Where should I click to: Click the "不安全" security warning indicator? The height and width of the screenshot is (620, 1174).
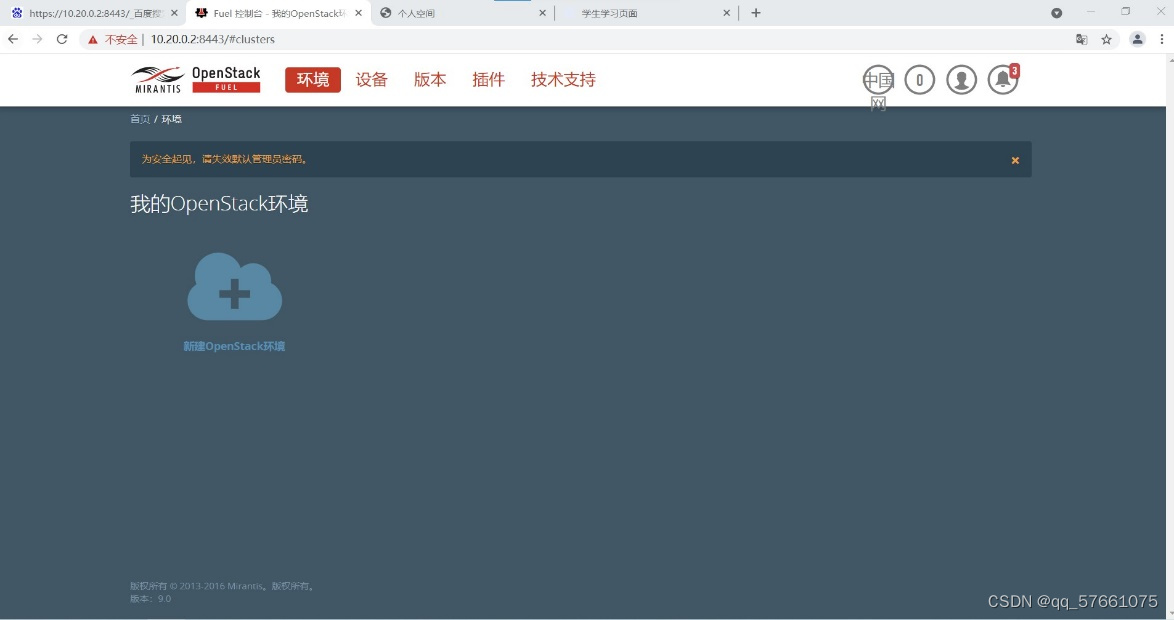[112, 39]
